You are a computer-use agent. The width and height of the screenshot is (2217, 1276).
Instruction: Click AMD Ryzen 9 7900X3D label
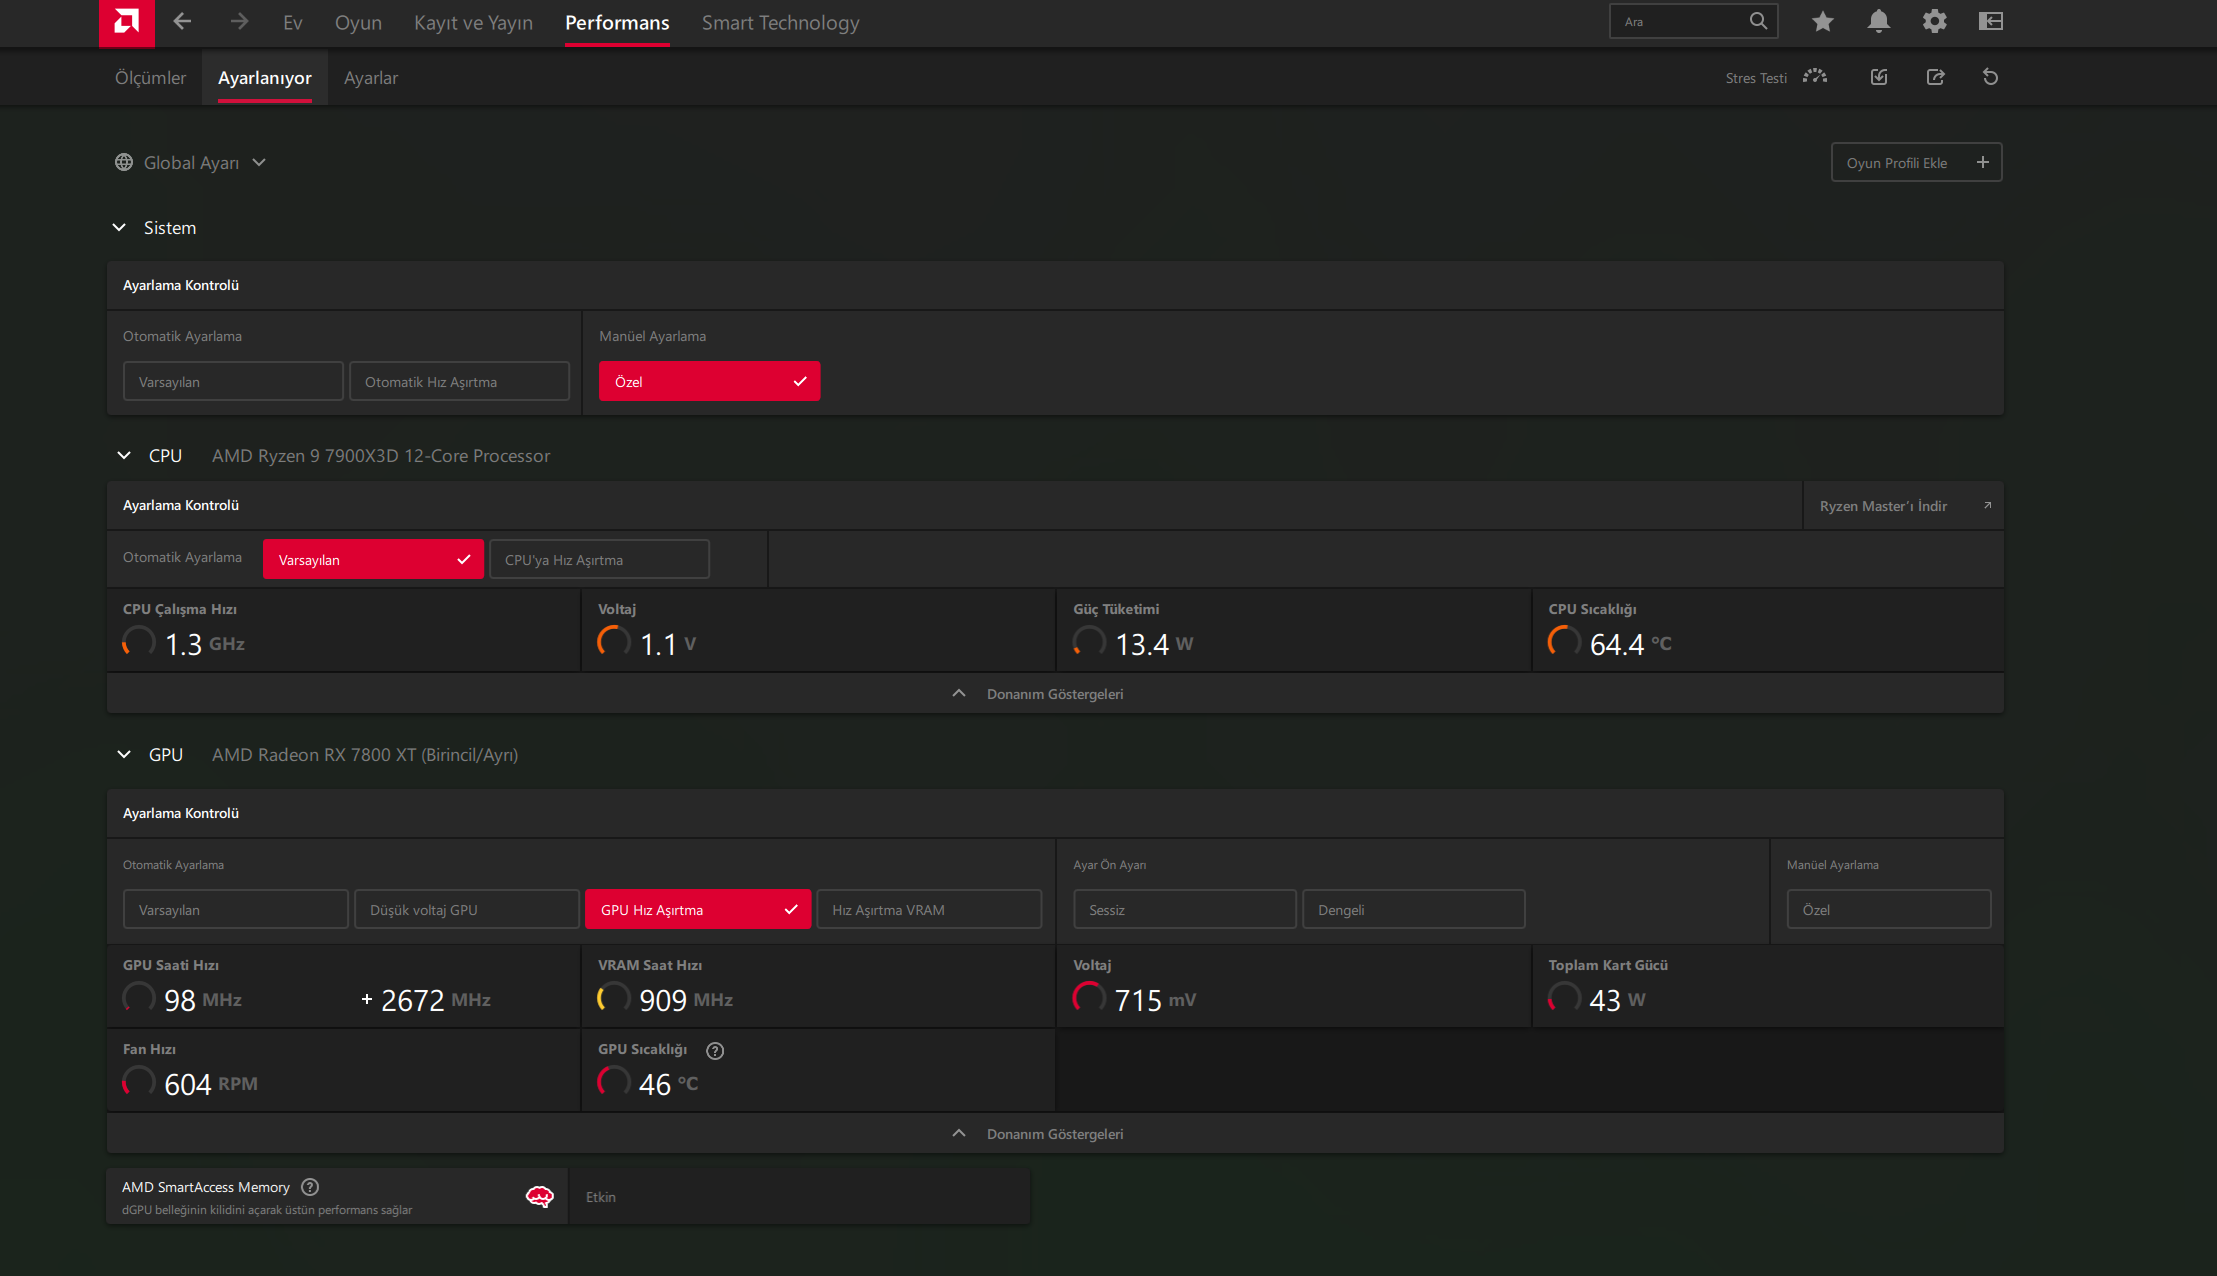(381, 456)
